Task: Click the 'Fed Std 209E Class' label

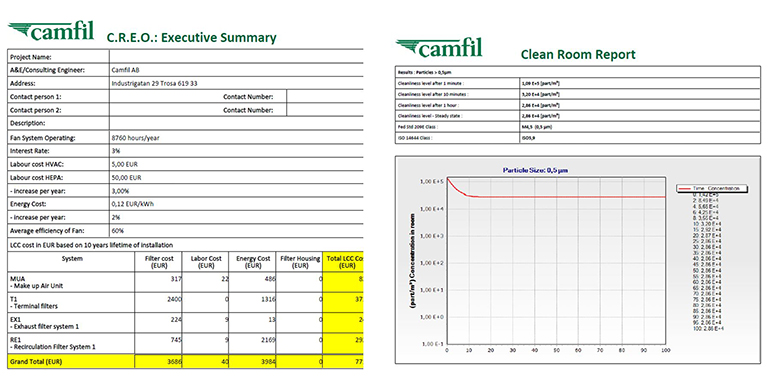Action: tap(417, 127)
